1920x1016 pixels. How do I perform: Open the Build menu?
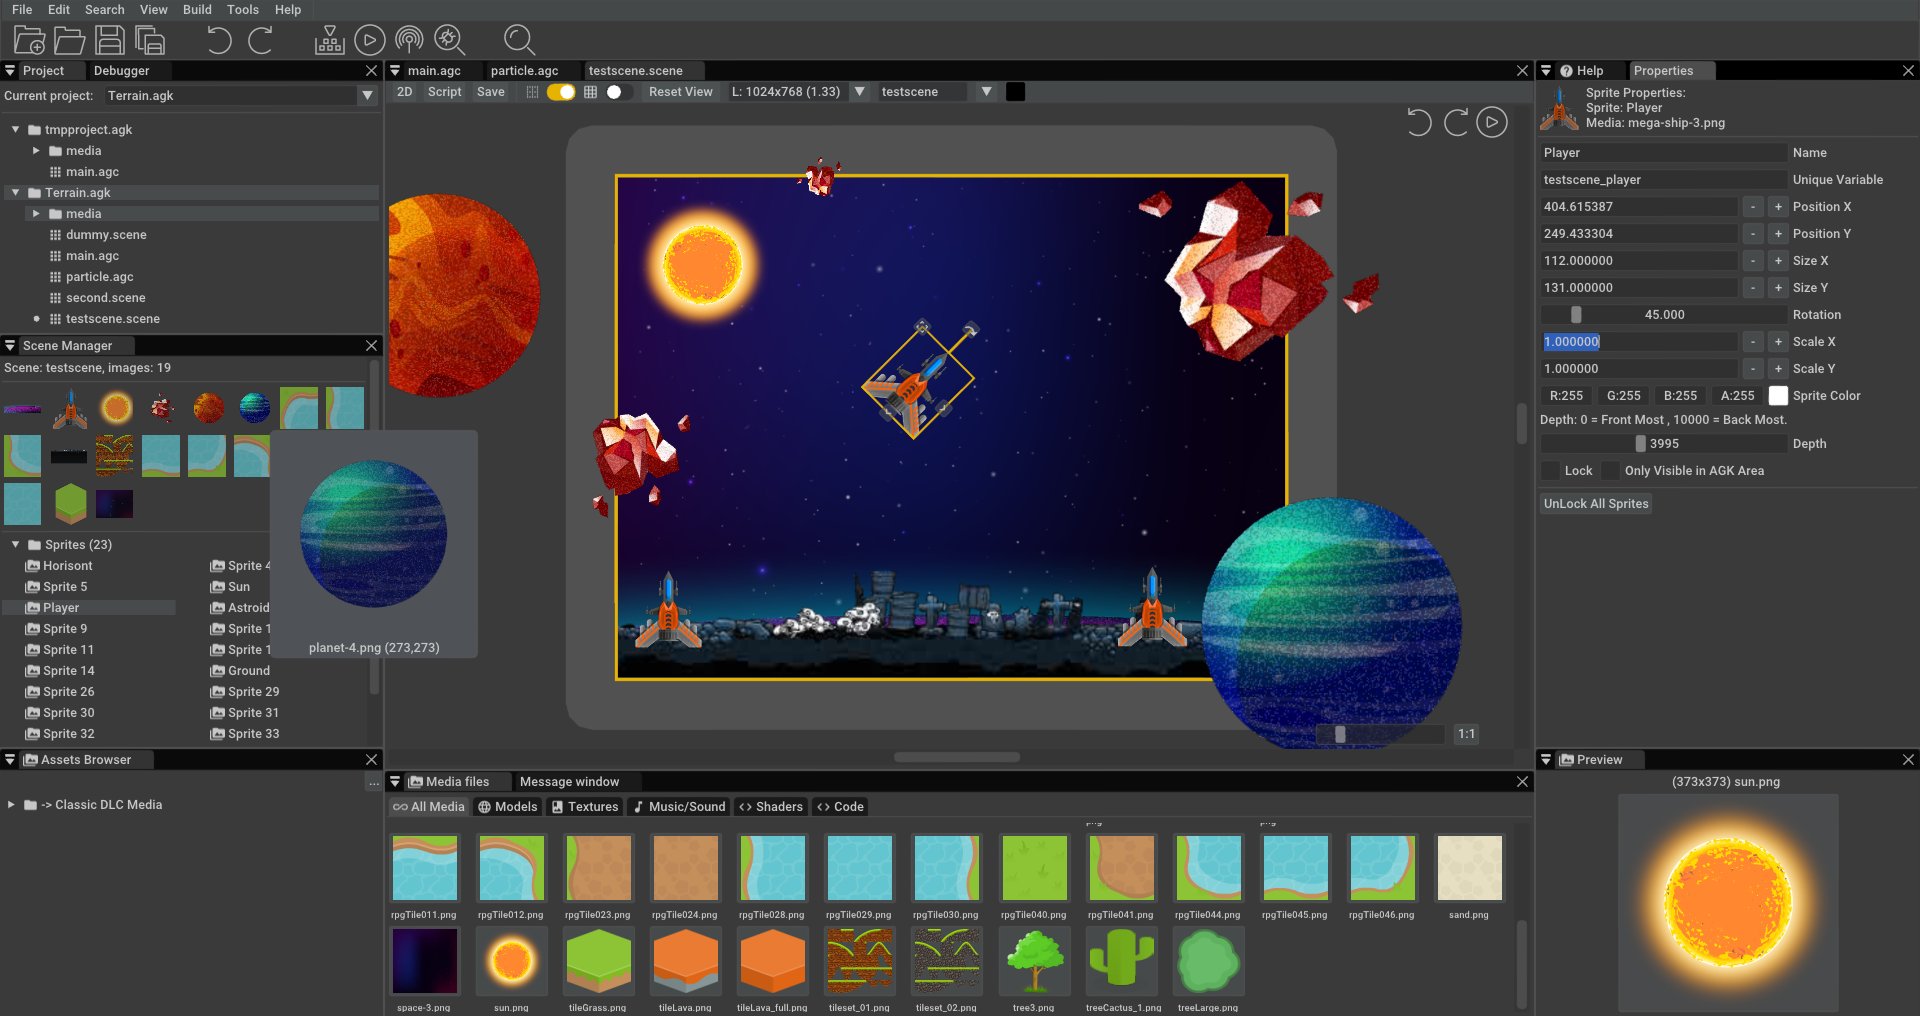197,10
